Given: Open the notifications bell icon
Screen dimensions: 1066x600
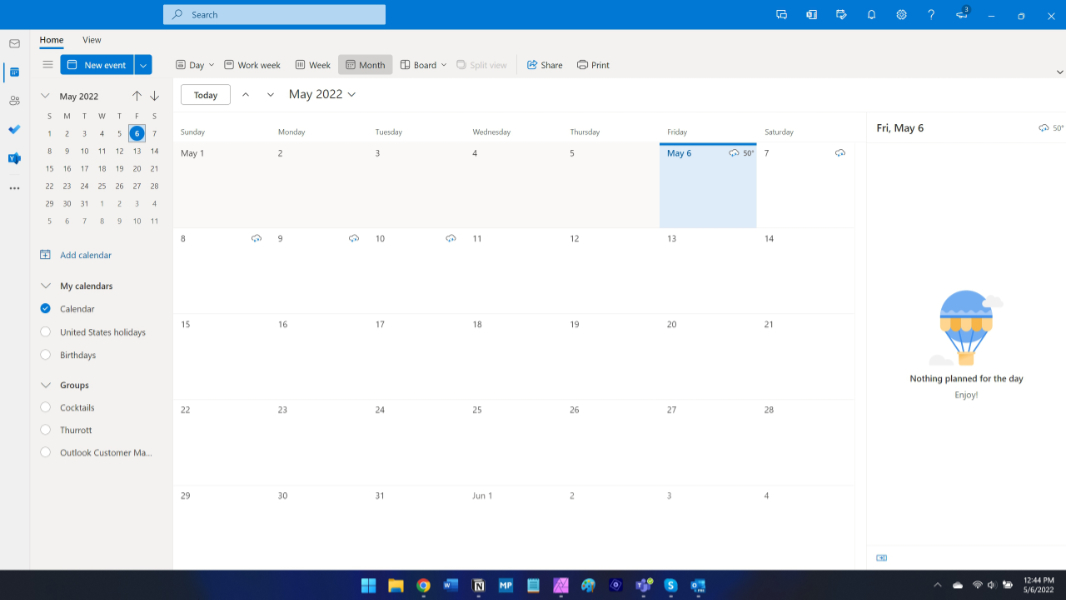Looking at the screenshot, I should [871, 15].
